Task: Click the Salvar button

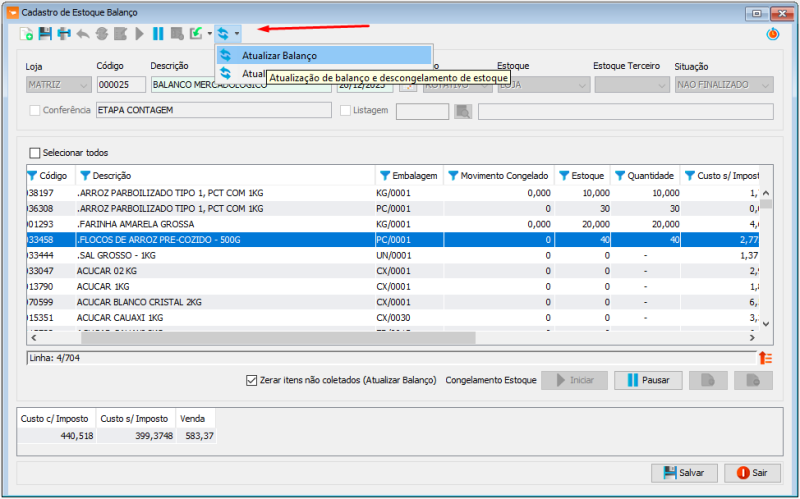Action: [684, 473]
